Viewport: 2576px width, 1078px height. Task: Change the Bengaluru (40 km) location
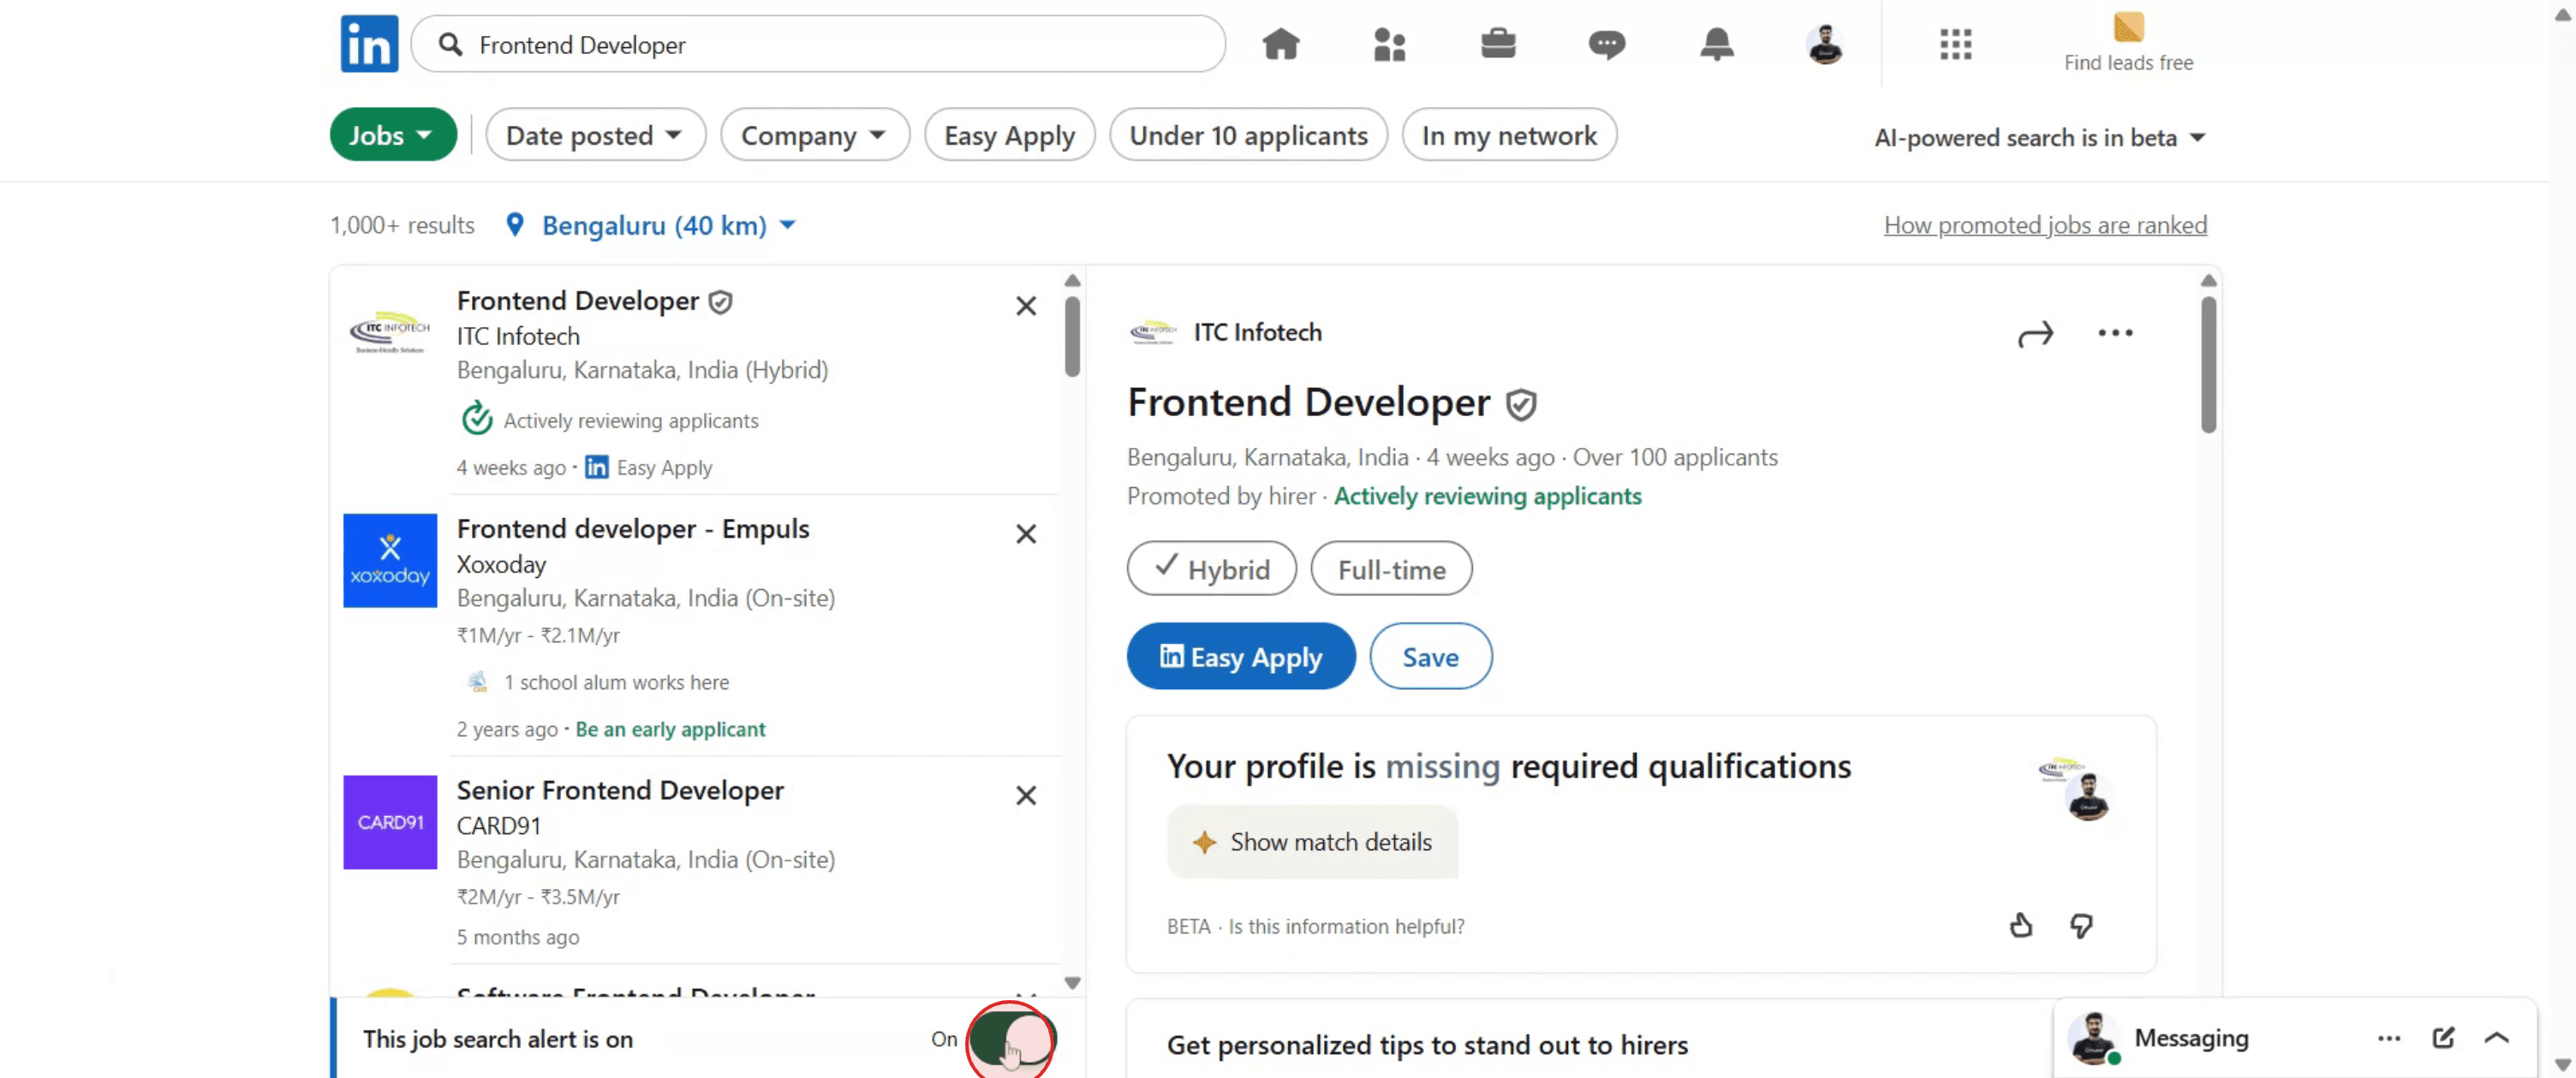click(x=668, y=226)
